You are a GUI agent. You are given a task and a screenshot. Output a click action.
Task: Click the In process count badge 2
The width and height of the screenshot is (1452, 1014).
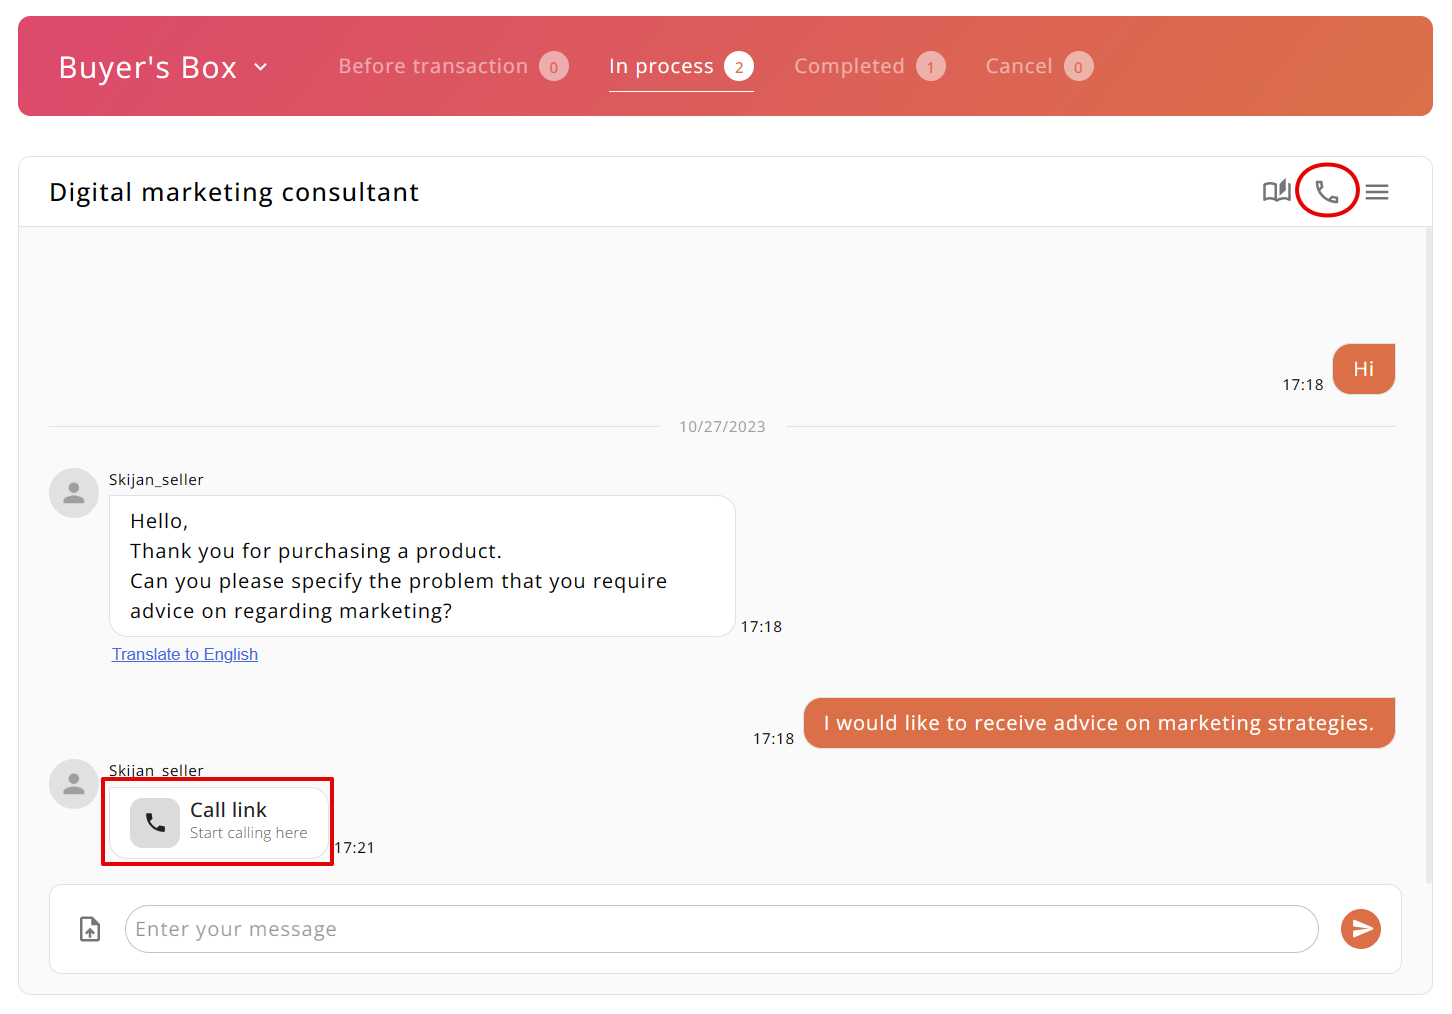(x=739, y=67)
